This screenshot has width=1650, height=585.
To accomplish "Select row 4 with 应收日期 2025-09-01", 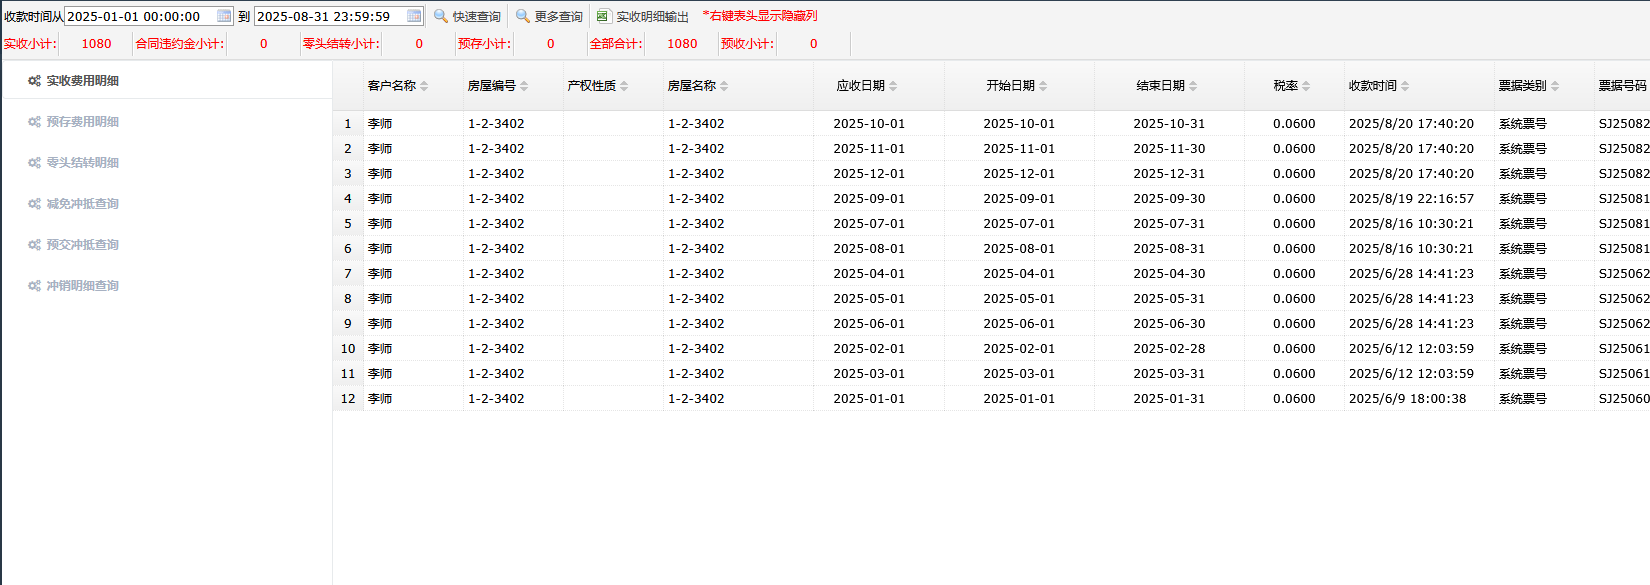I will pos(868,198).
